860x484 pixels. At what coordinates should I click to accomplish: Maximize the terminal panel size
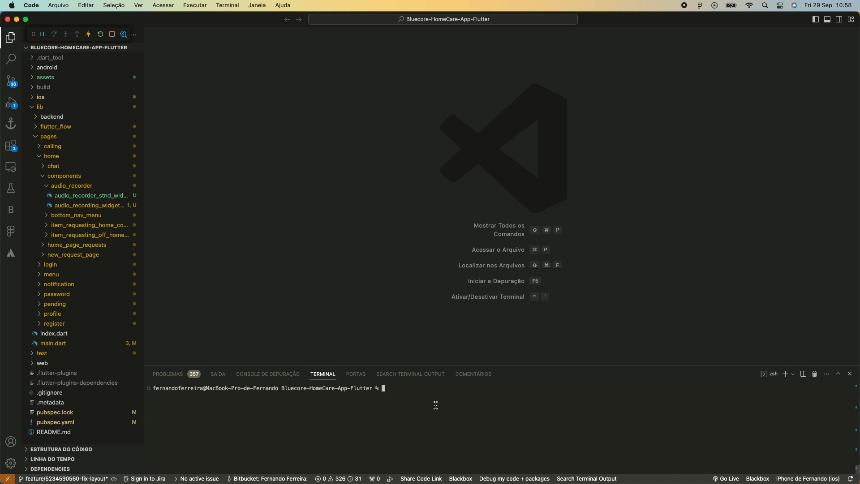[x=838, y=374]
